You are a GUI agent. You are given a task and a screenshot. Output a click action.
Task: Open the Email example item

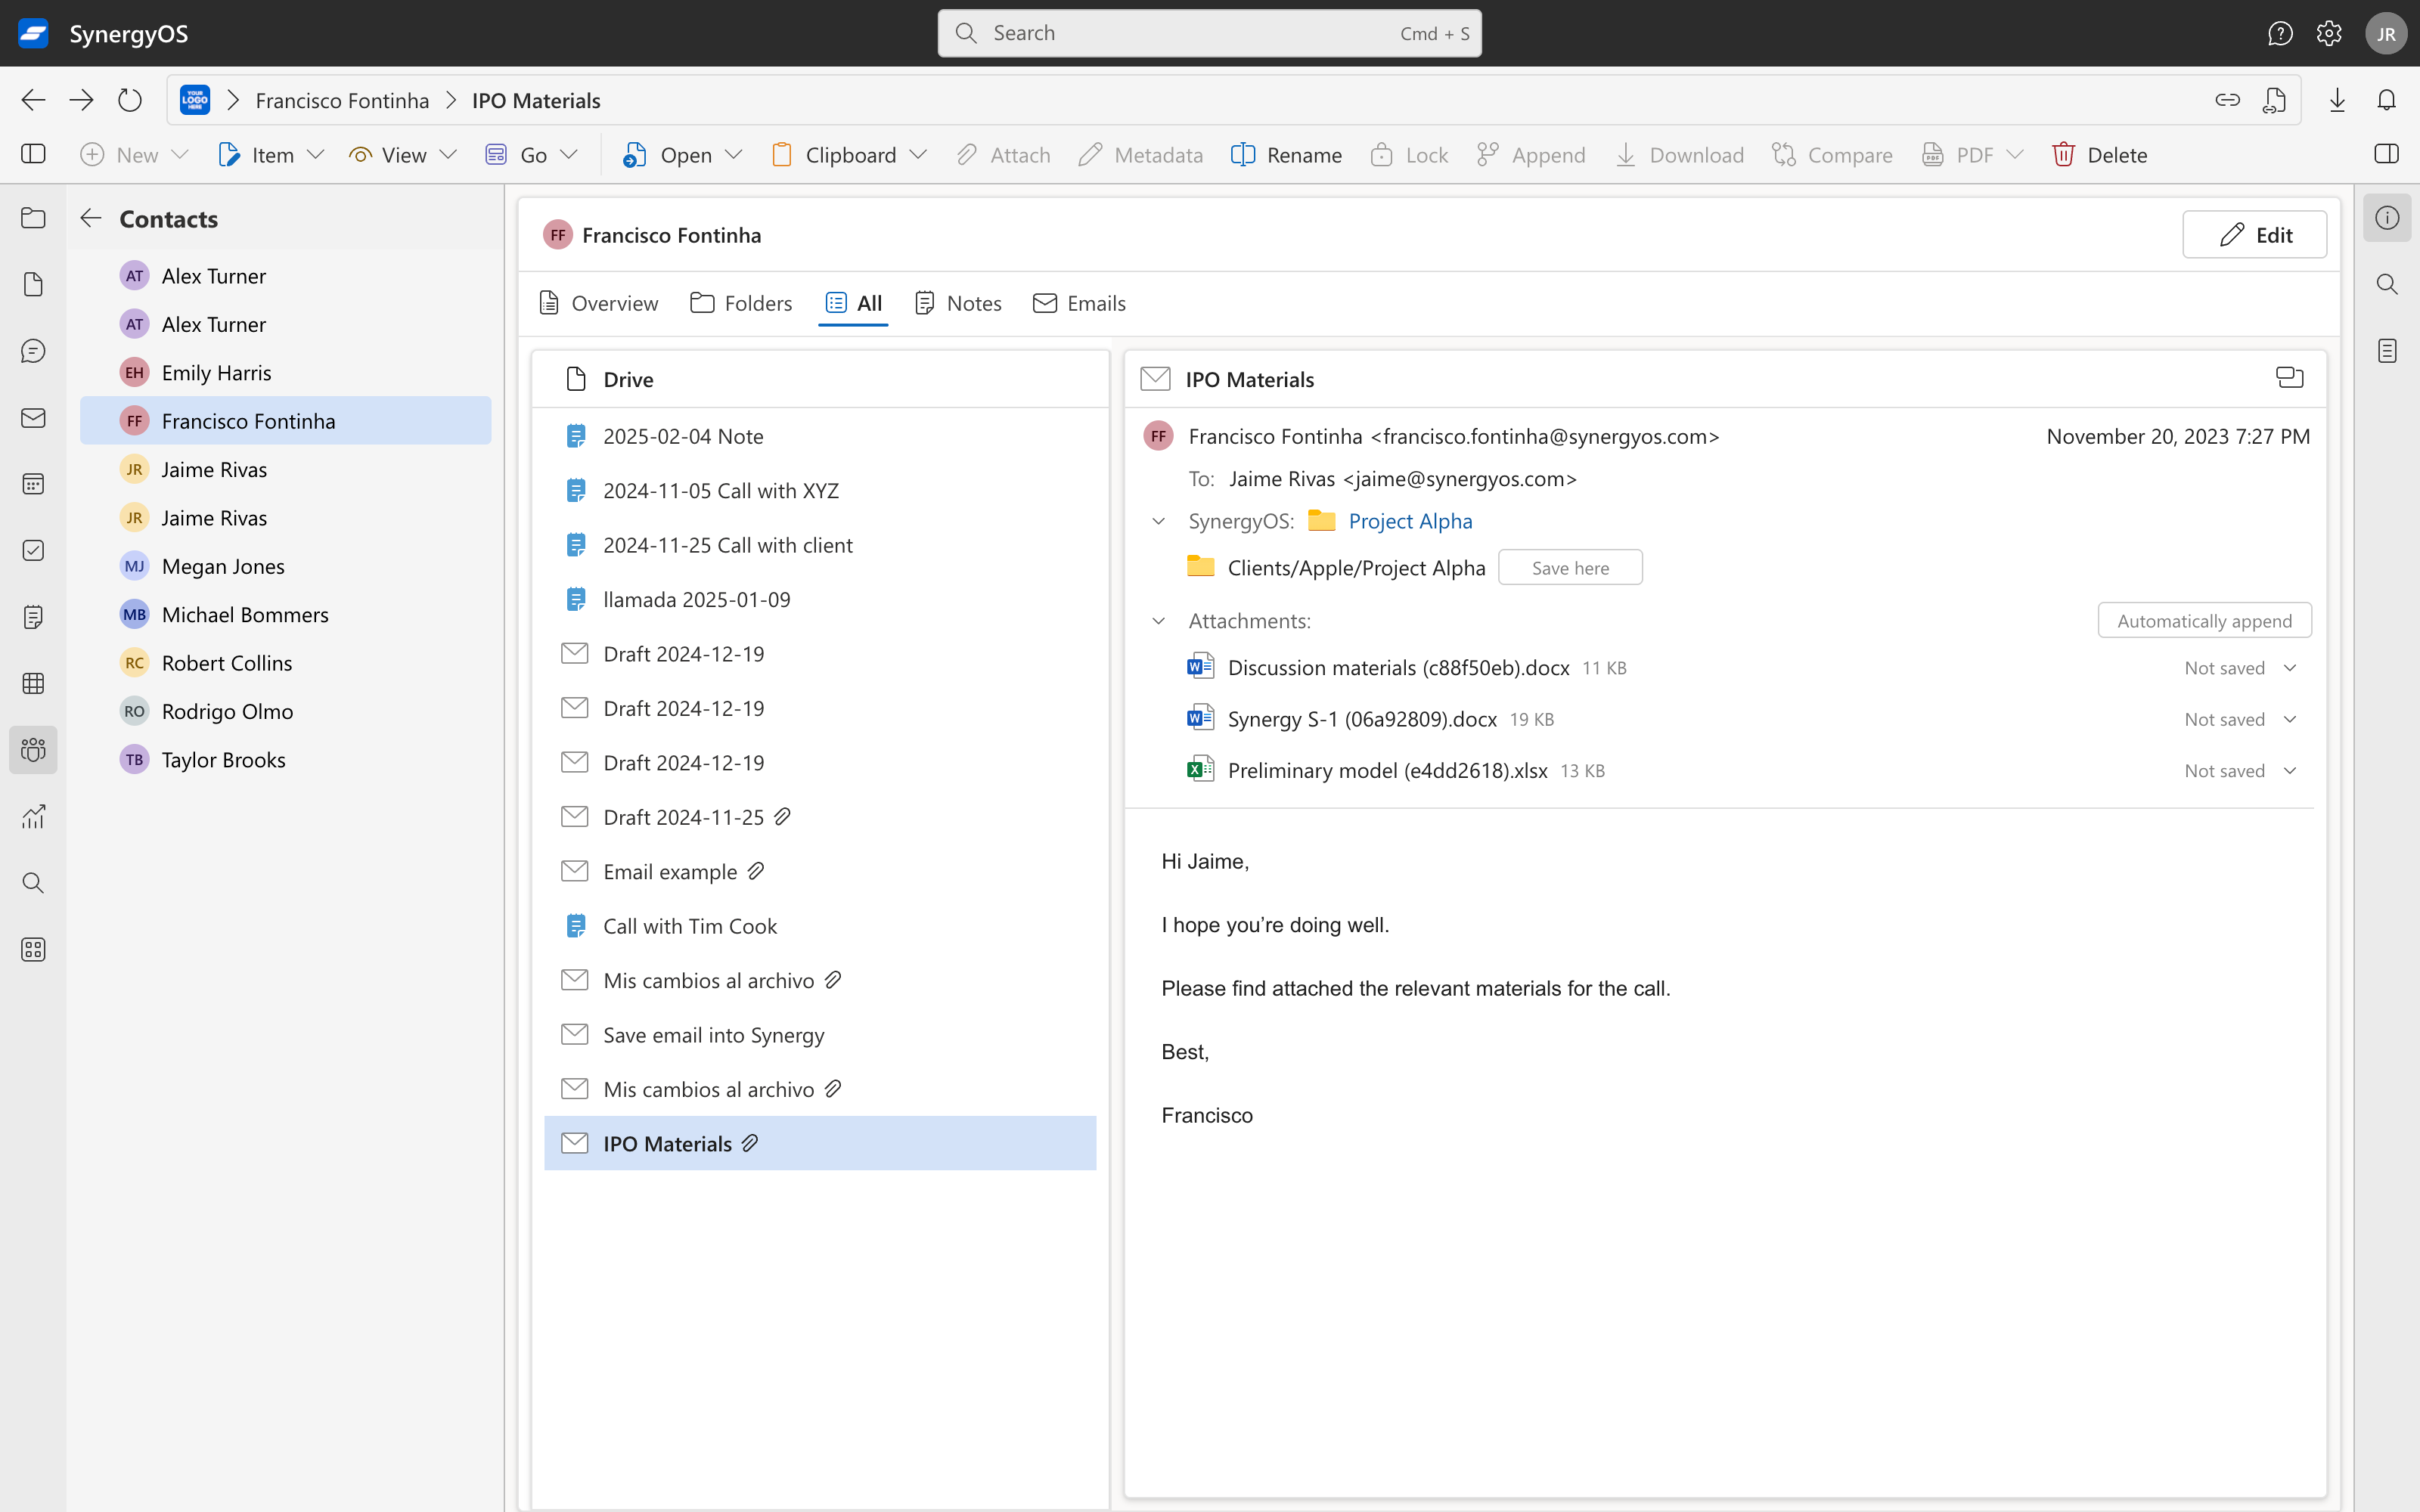pos(820,872)
